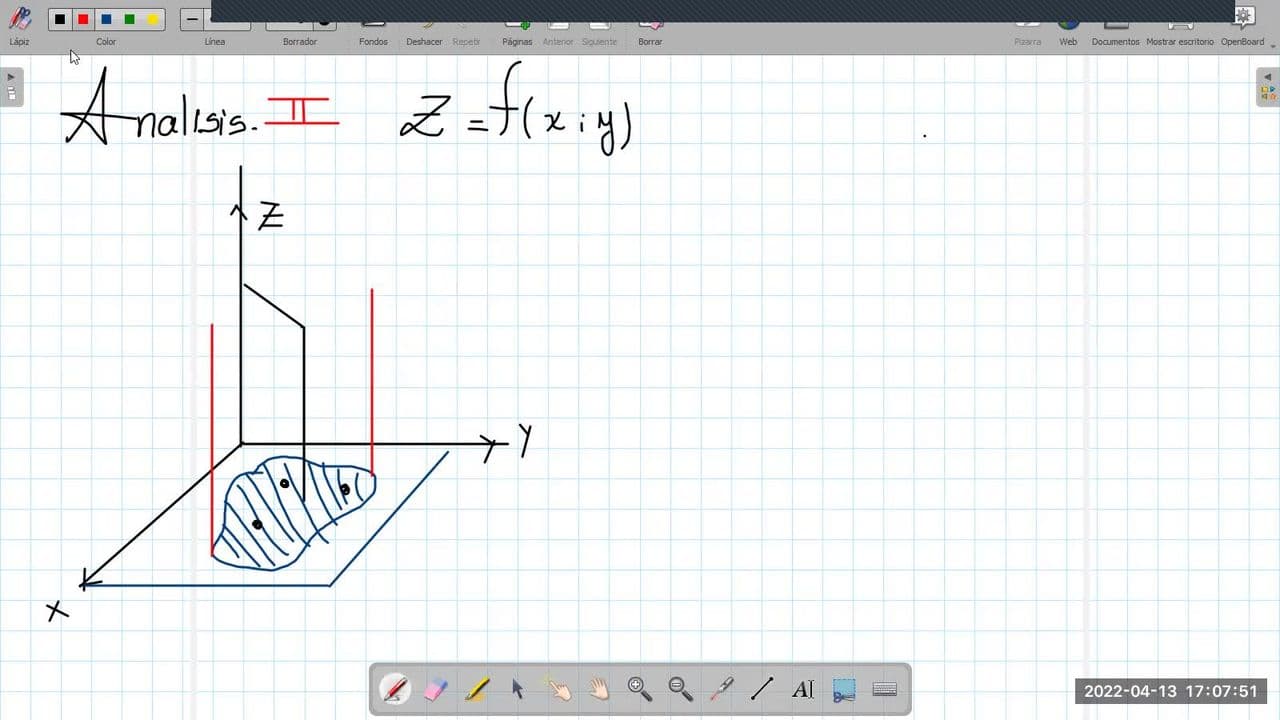
Task: Activate the arrow Selector tool
Action: coord(517,689)
